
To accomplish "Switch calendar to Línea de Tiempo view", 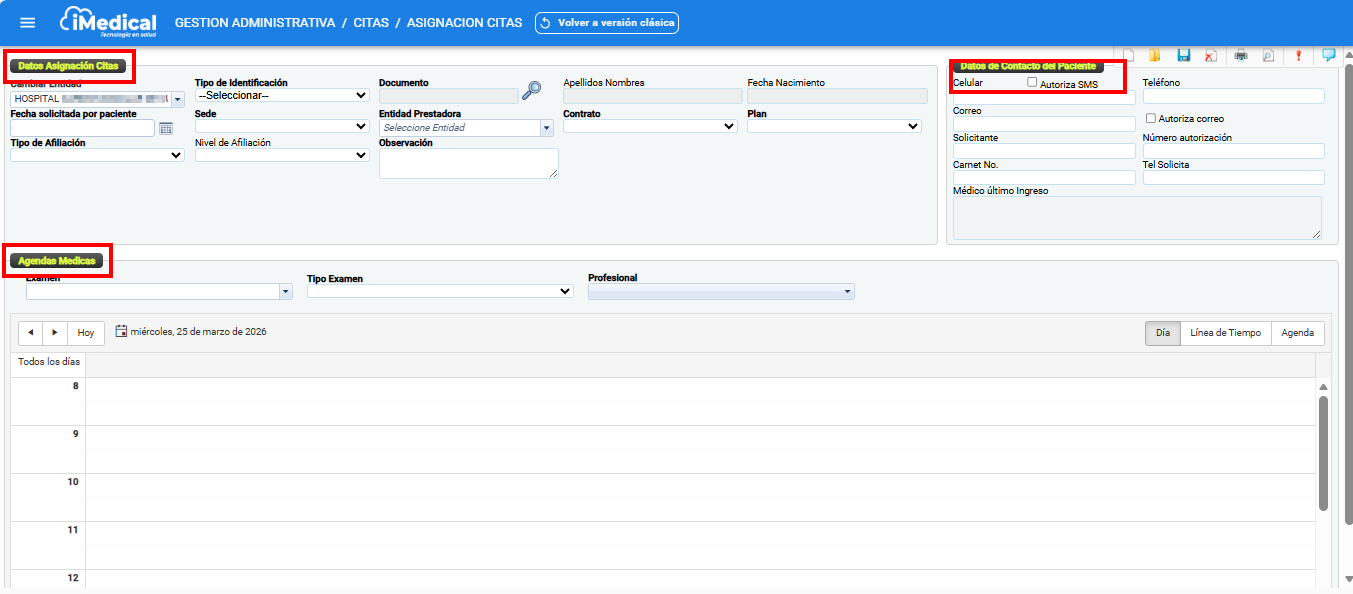I will coord(1225,333).
